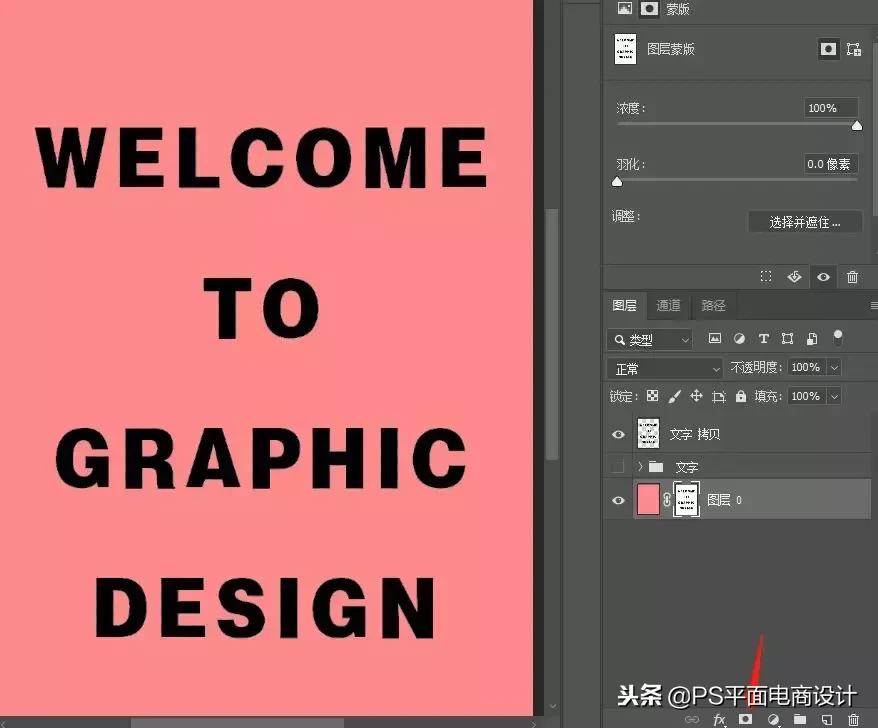
Task: Filter layers by pixel layer icon
Action: 715,339
